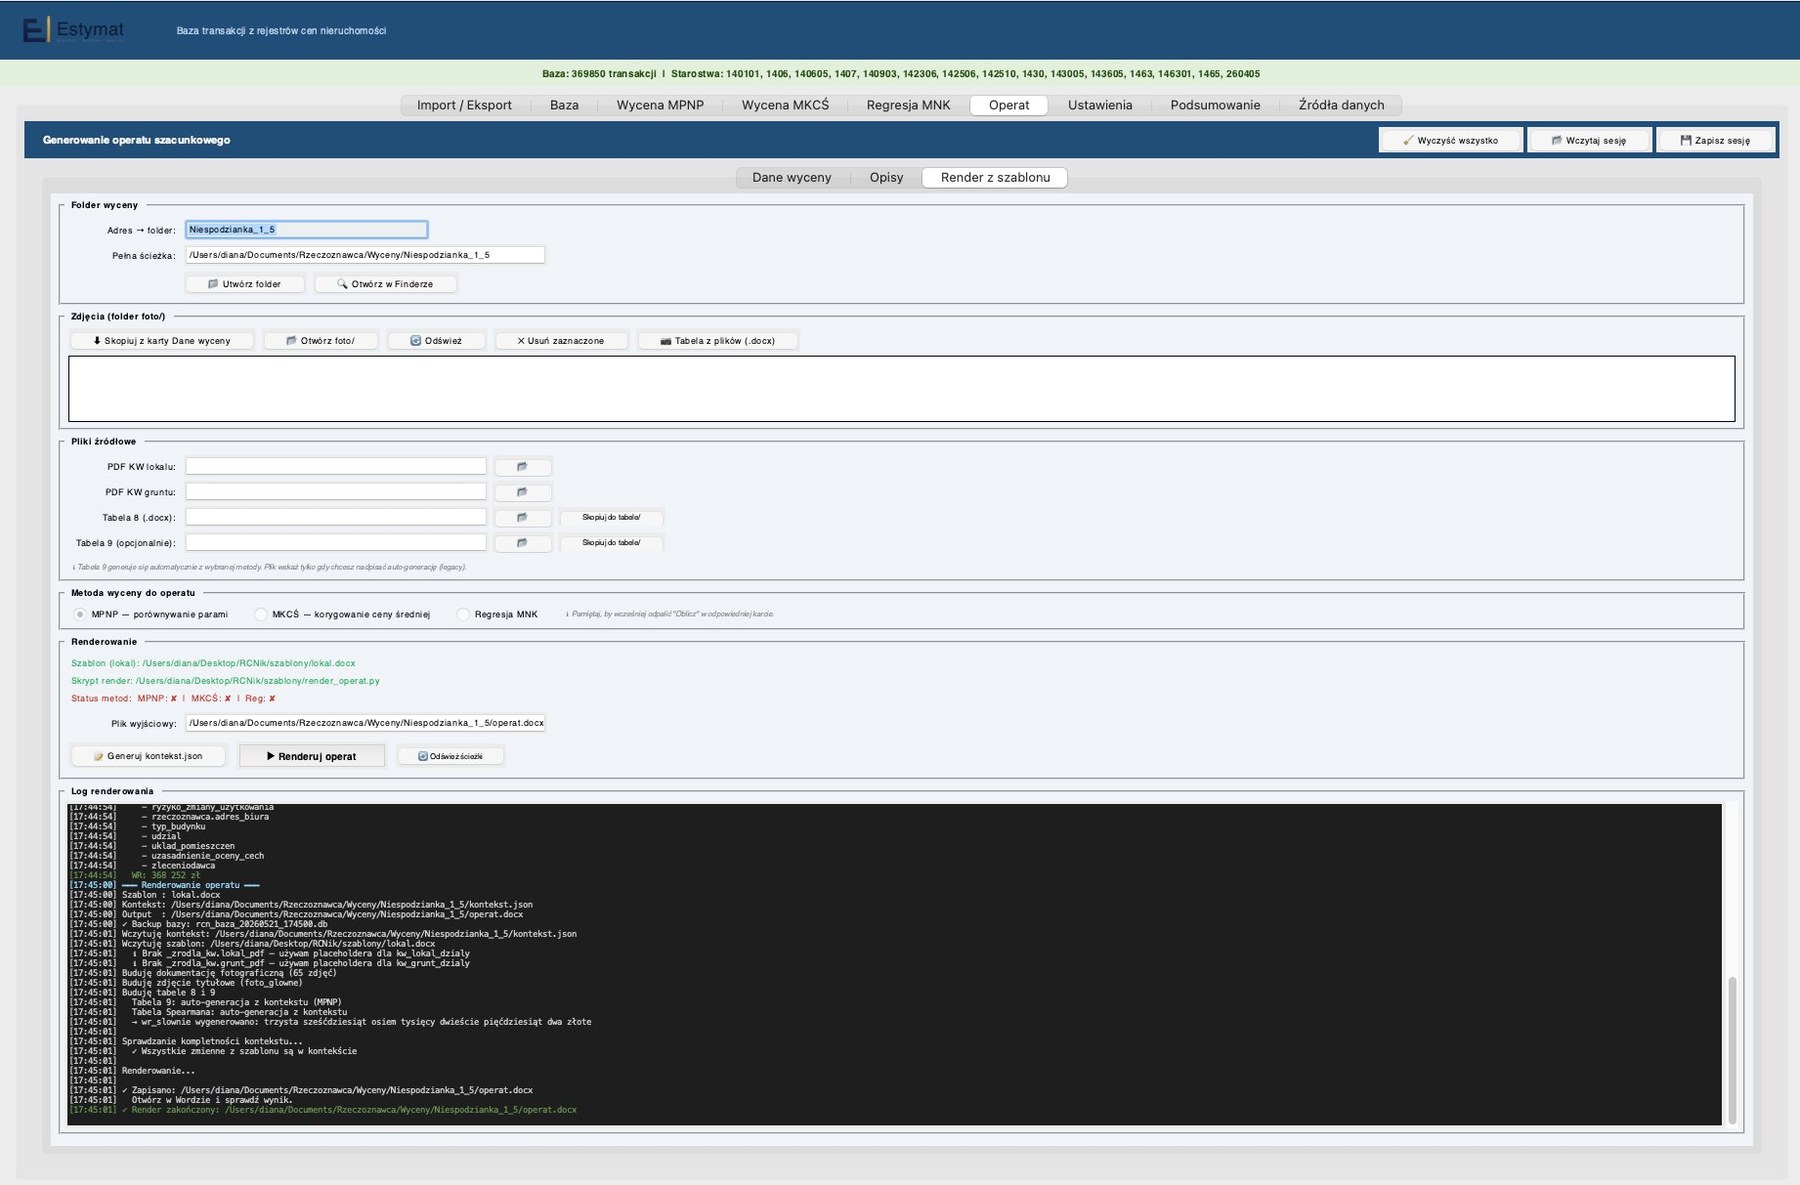Image resolution: width=1800 pixels, height=1185 pixels.
Task: Click Wyczyść wszystko button
Action: [x=1450, y=140]
